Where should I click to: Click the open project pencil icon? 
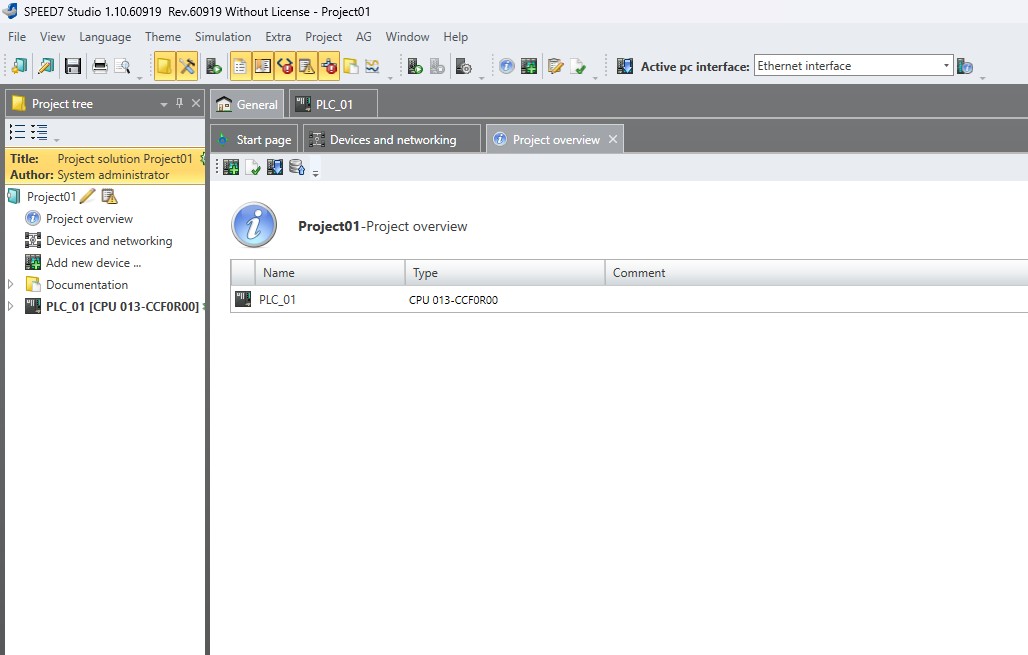46,66
